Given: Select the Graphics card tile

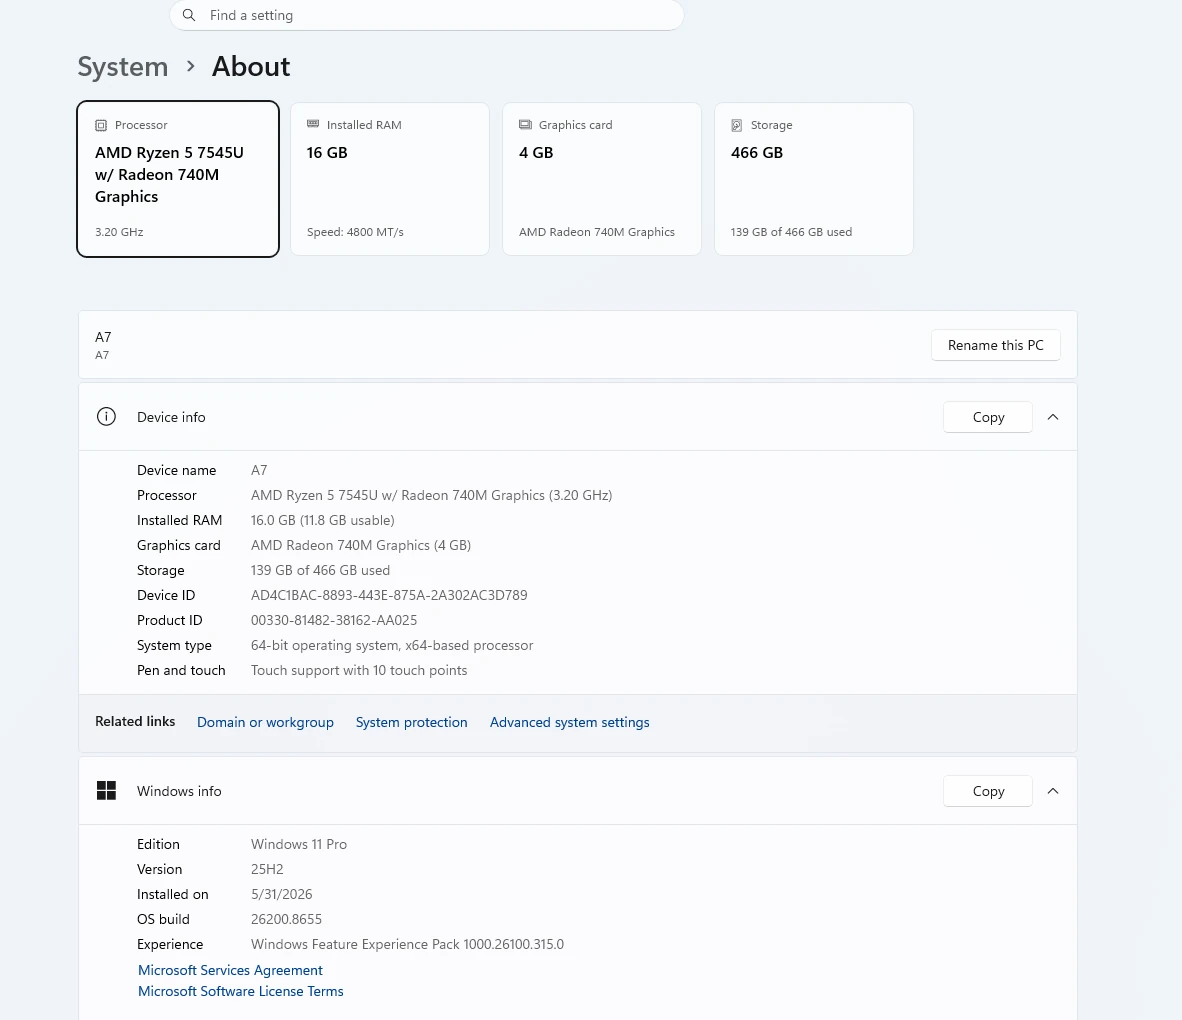Looking at the screenshot, I should (x=602, y=179).
